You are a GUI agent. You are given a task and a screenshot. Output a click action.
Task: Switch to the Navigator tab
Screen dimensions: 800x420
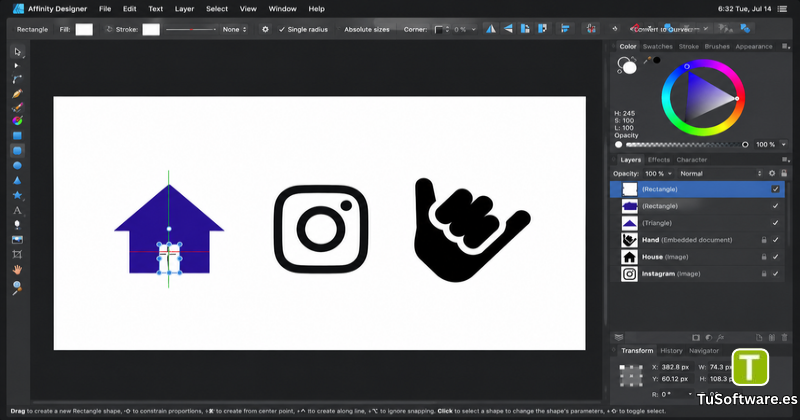[x=704, y=351]
